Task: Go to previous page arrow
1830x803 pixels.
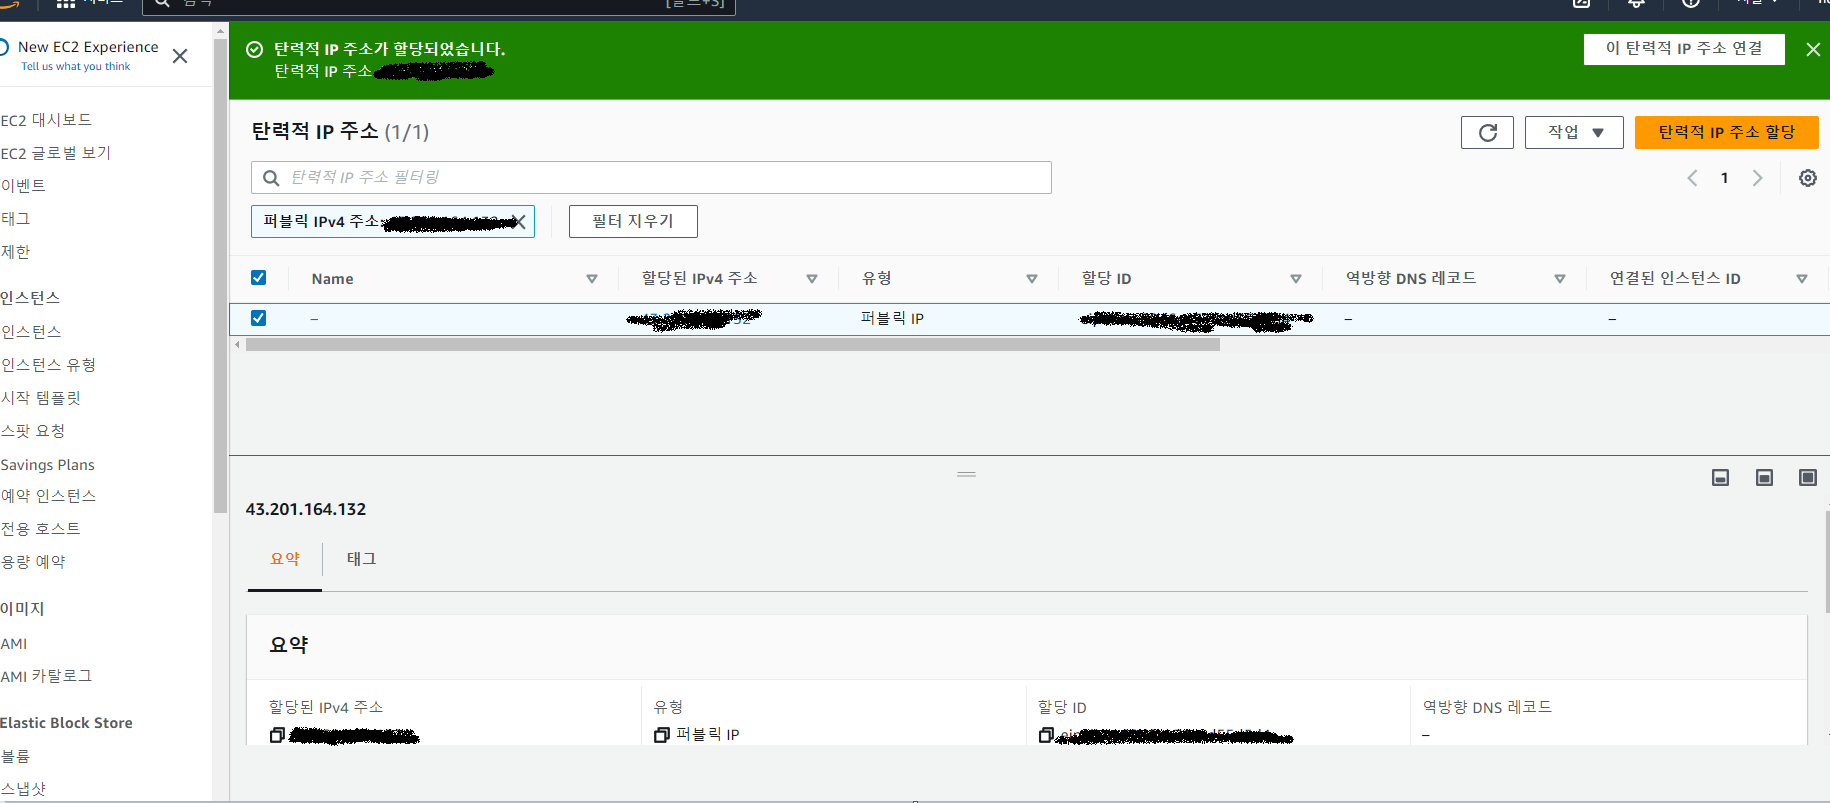Action: click(1692, 178)
